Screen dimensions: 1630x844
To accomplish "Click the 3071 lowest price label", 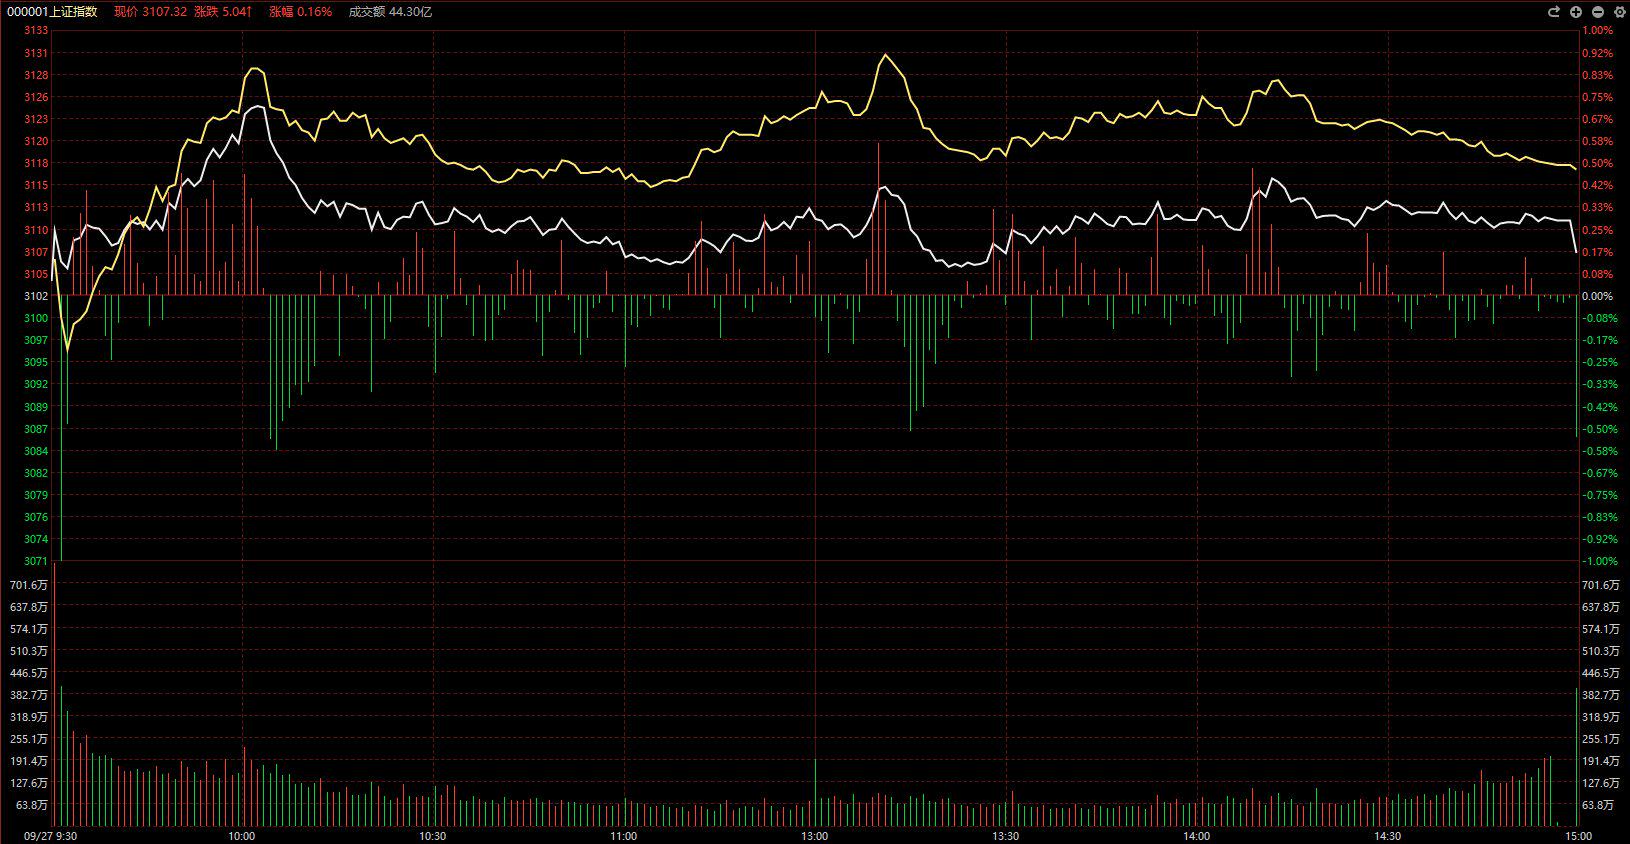I will pyautogui.click(x=36, y=561).
